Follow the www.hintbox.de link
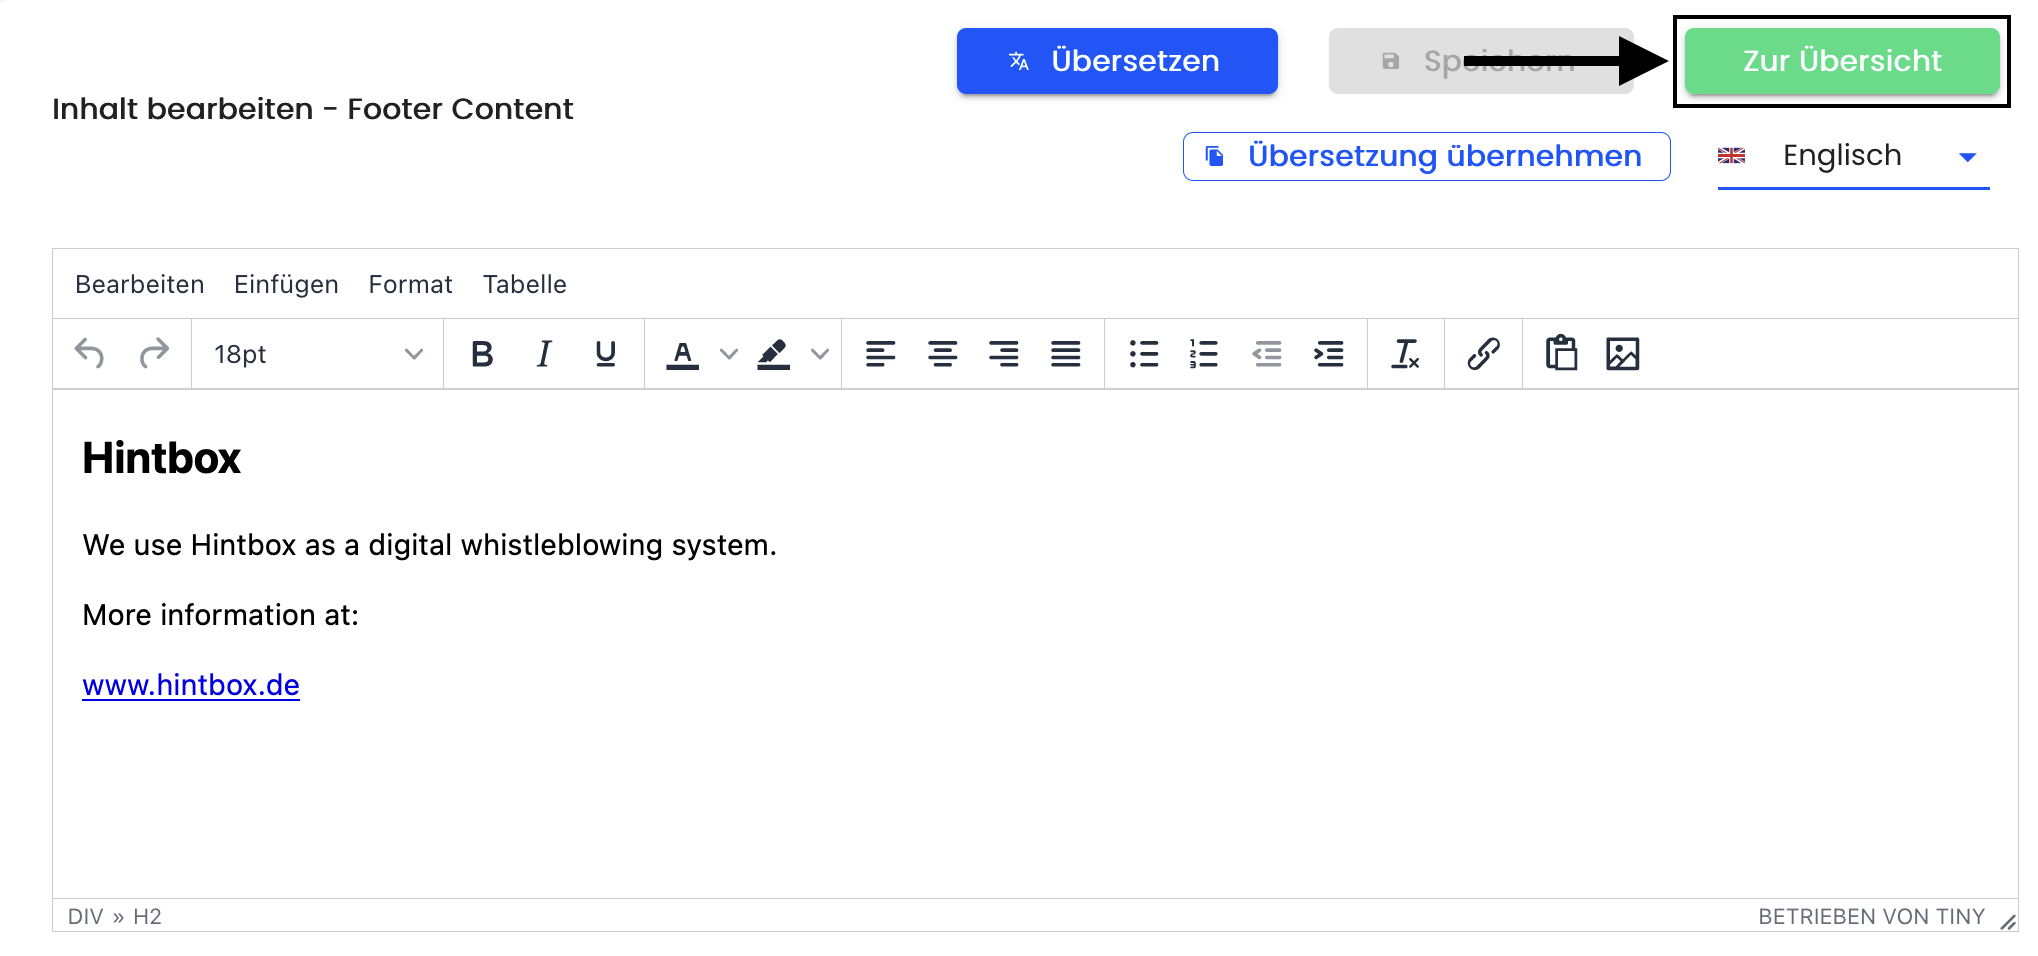 tap(191, 685)
